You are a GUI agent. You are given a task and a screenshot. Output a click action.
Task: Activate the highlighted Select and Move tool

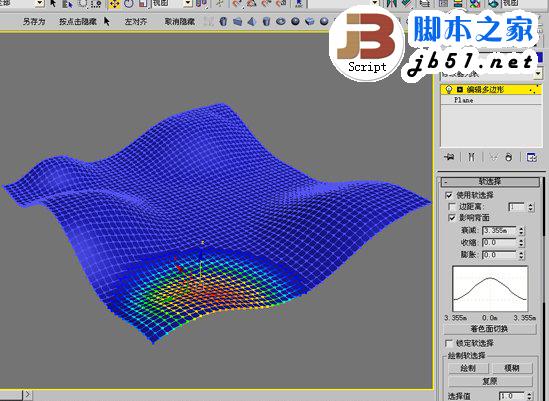tap(114, 4)
